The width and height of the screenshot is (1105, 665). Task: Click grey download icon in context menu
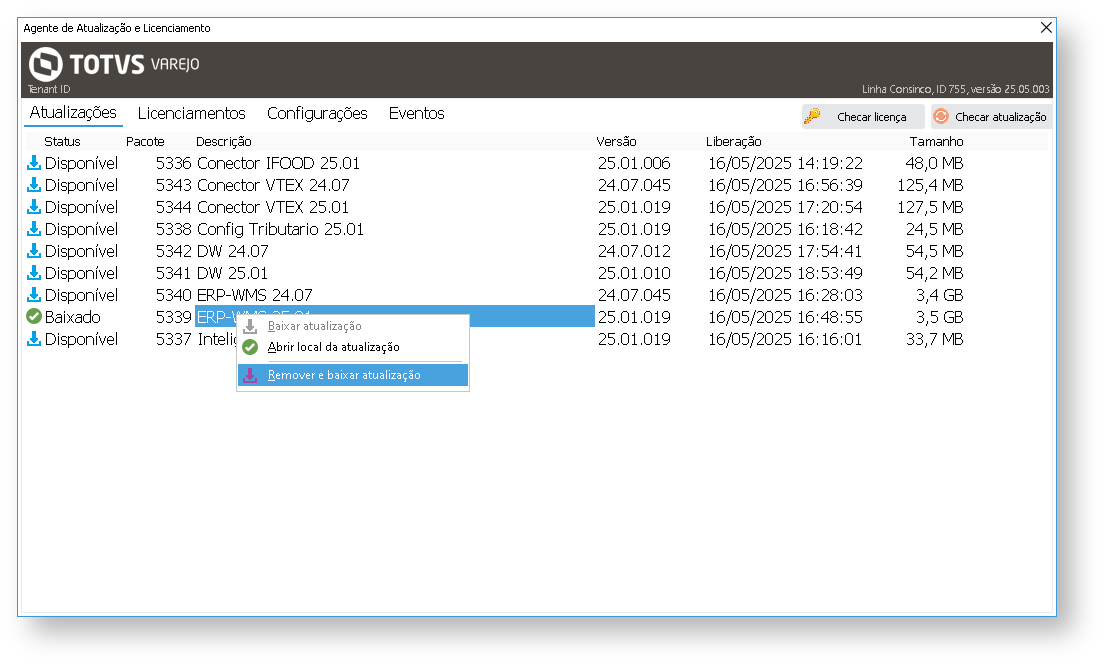pos(250,326)
